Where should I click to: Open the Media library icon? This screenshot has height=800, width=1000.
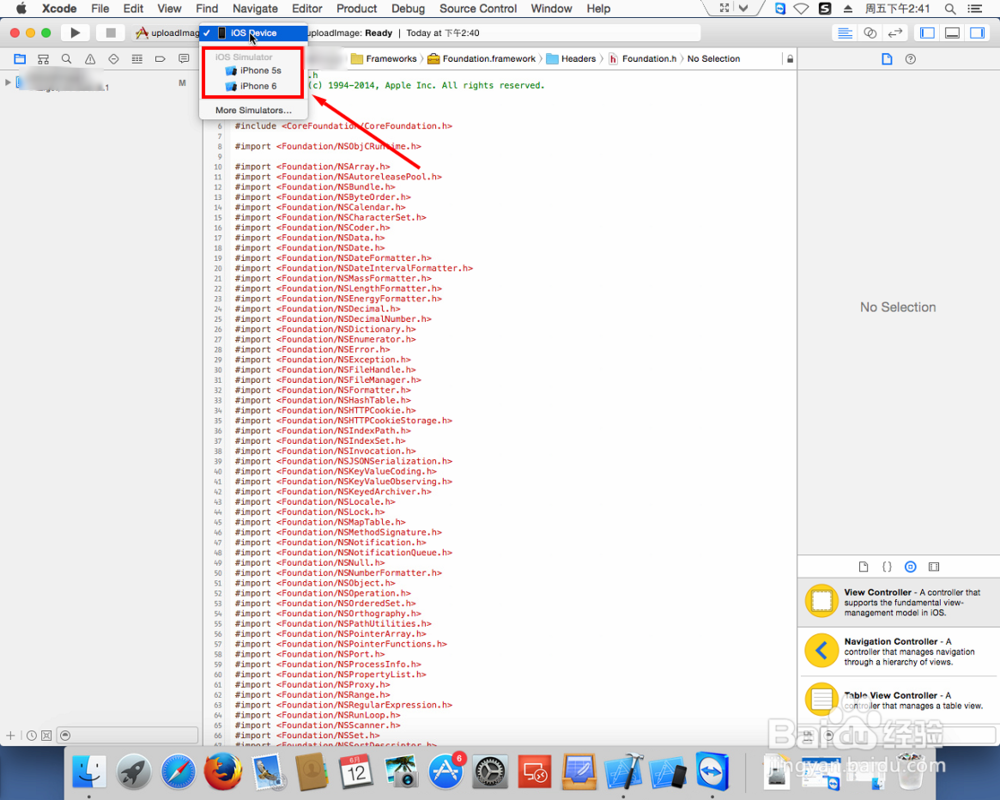(934, 567)
